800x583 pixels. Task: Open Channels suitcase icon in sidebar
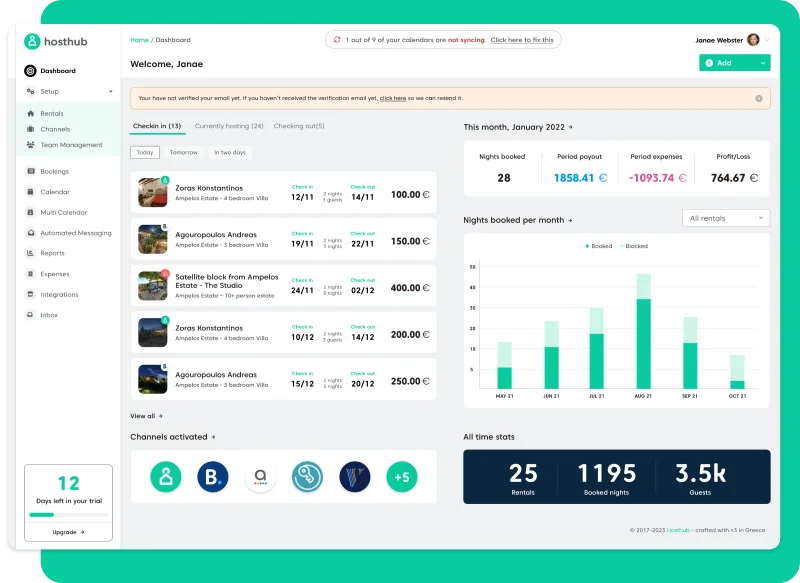click(x=31, y=129)
